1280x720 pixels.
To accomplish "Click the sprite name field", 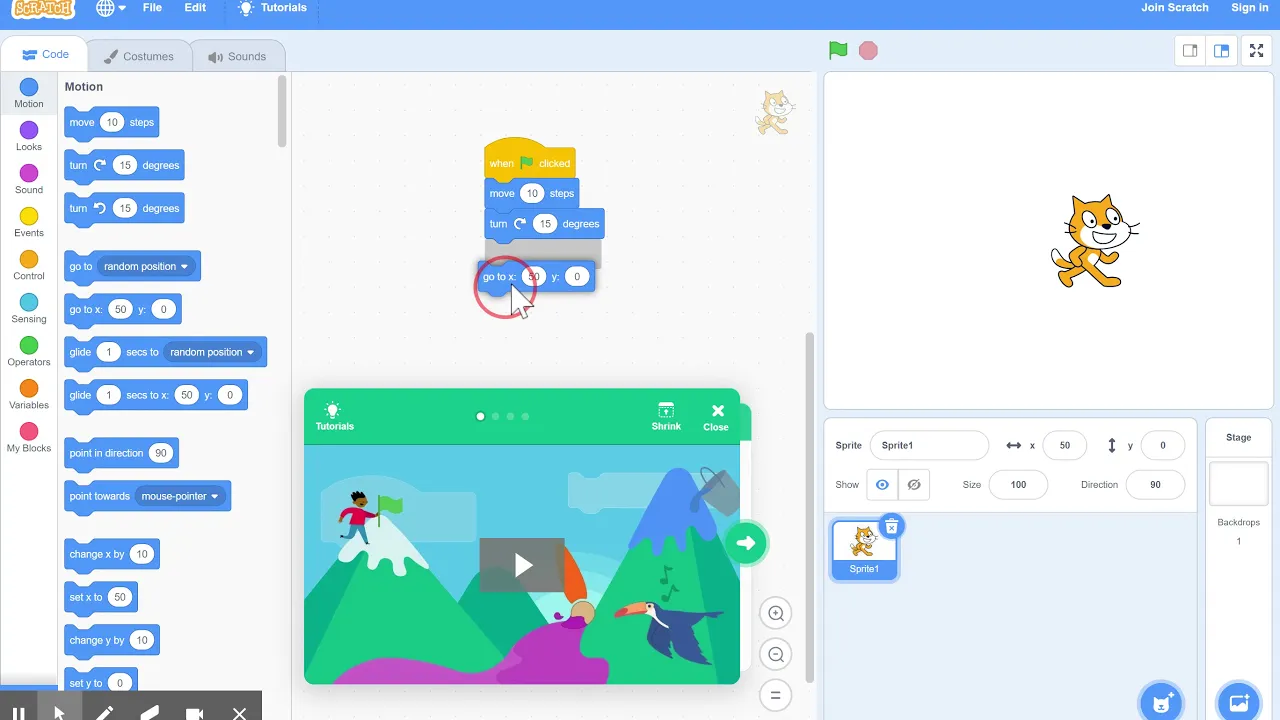I will (x=929, y=445).
